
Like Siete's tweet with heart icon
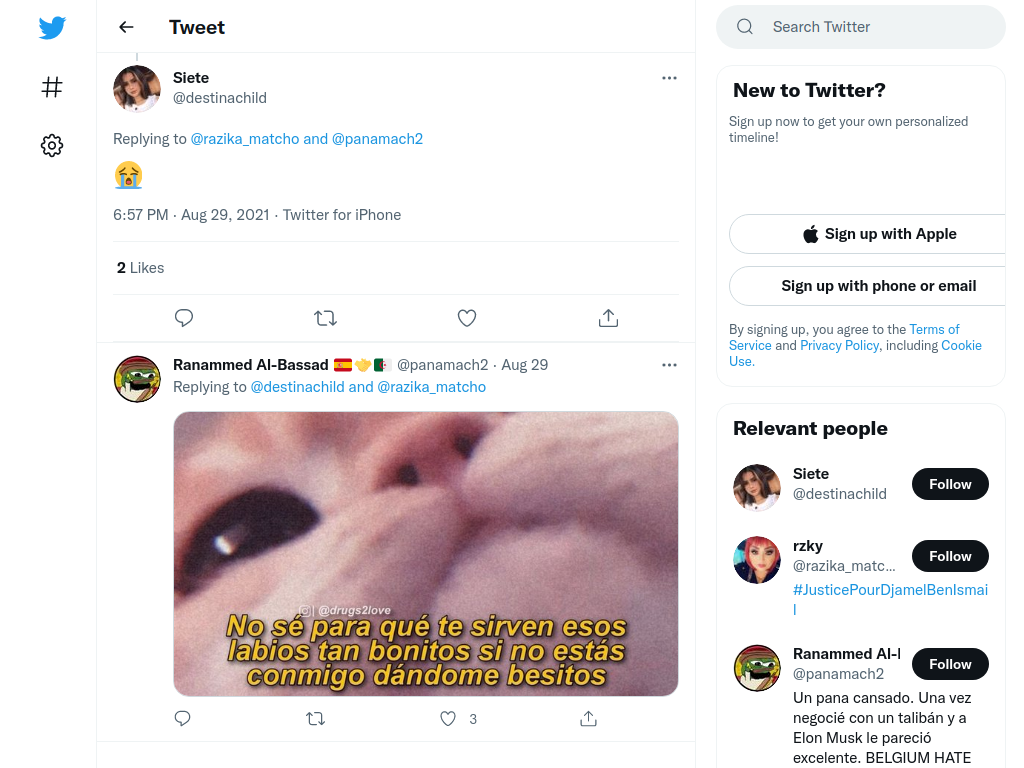466,318
